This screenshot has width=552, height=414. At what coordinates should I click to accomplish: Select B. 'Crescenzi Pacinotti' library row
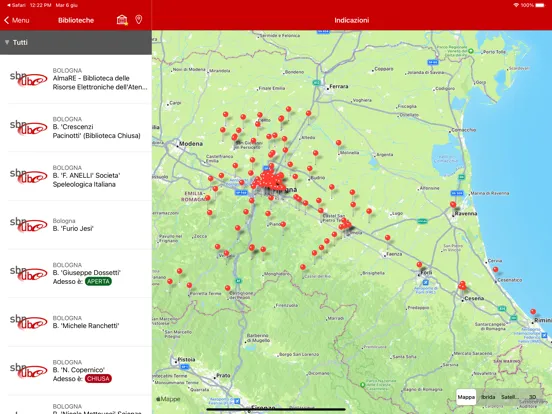76,127
